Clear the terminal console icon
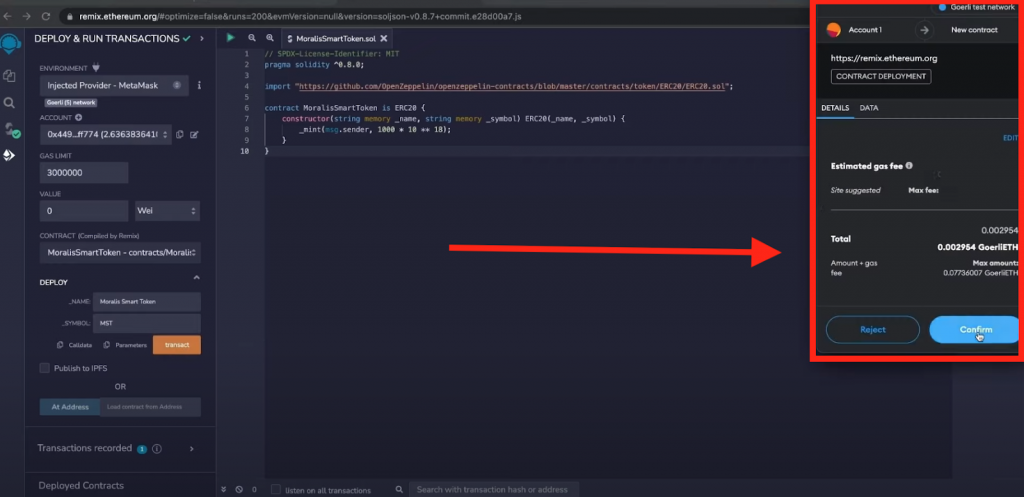Screen dimensions: 1024x497 click(x=239, y=489)
